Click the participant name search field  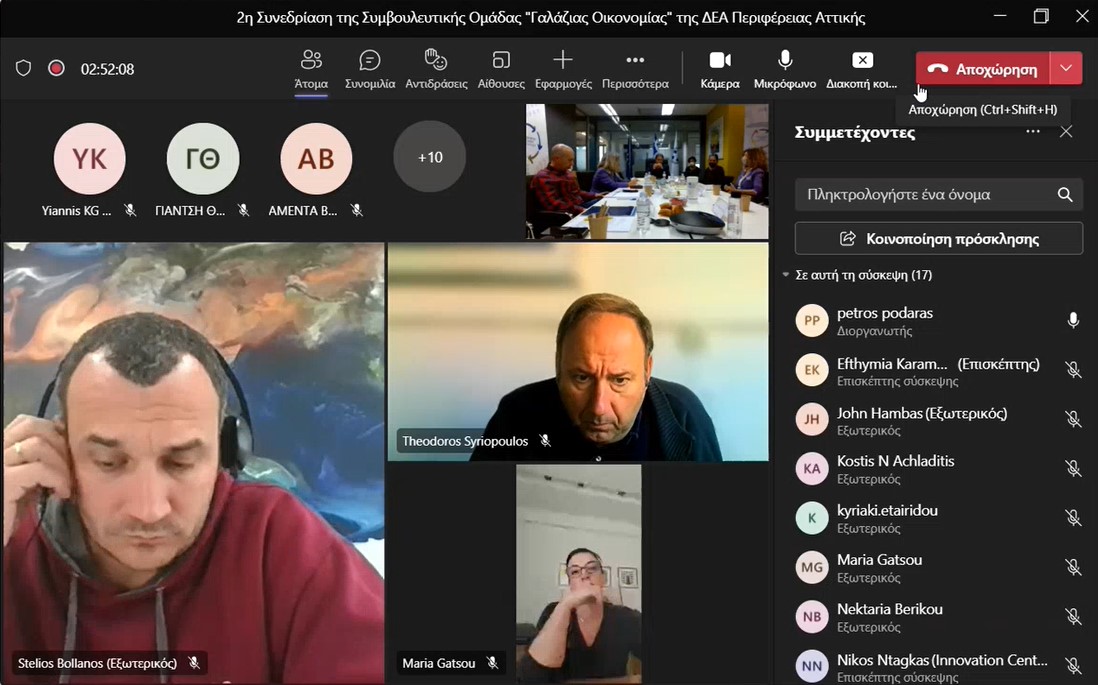pyautogui.click(x=925, y=195)
